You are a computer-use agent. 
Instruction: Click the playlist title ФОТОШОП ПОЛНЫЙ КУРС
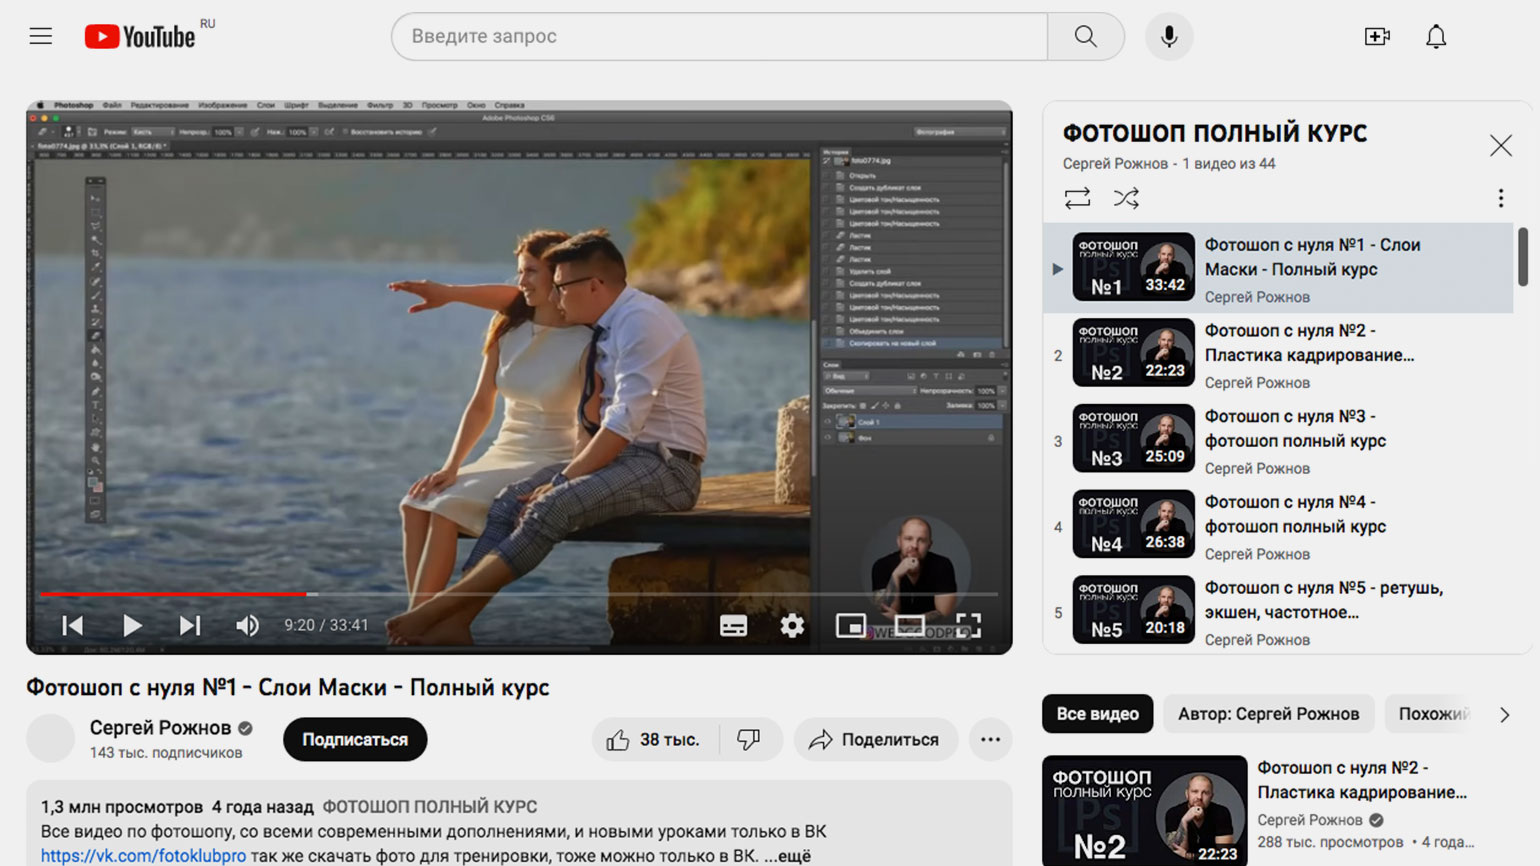pos(1215,134)
